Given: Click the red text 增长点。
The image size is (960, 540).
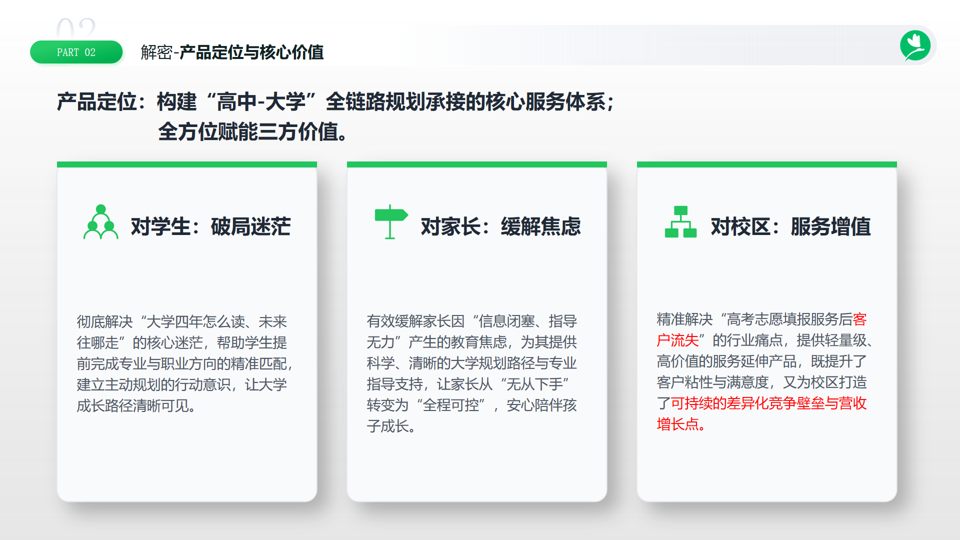Looking at the screenshot, I should coord(681,424).
